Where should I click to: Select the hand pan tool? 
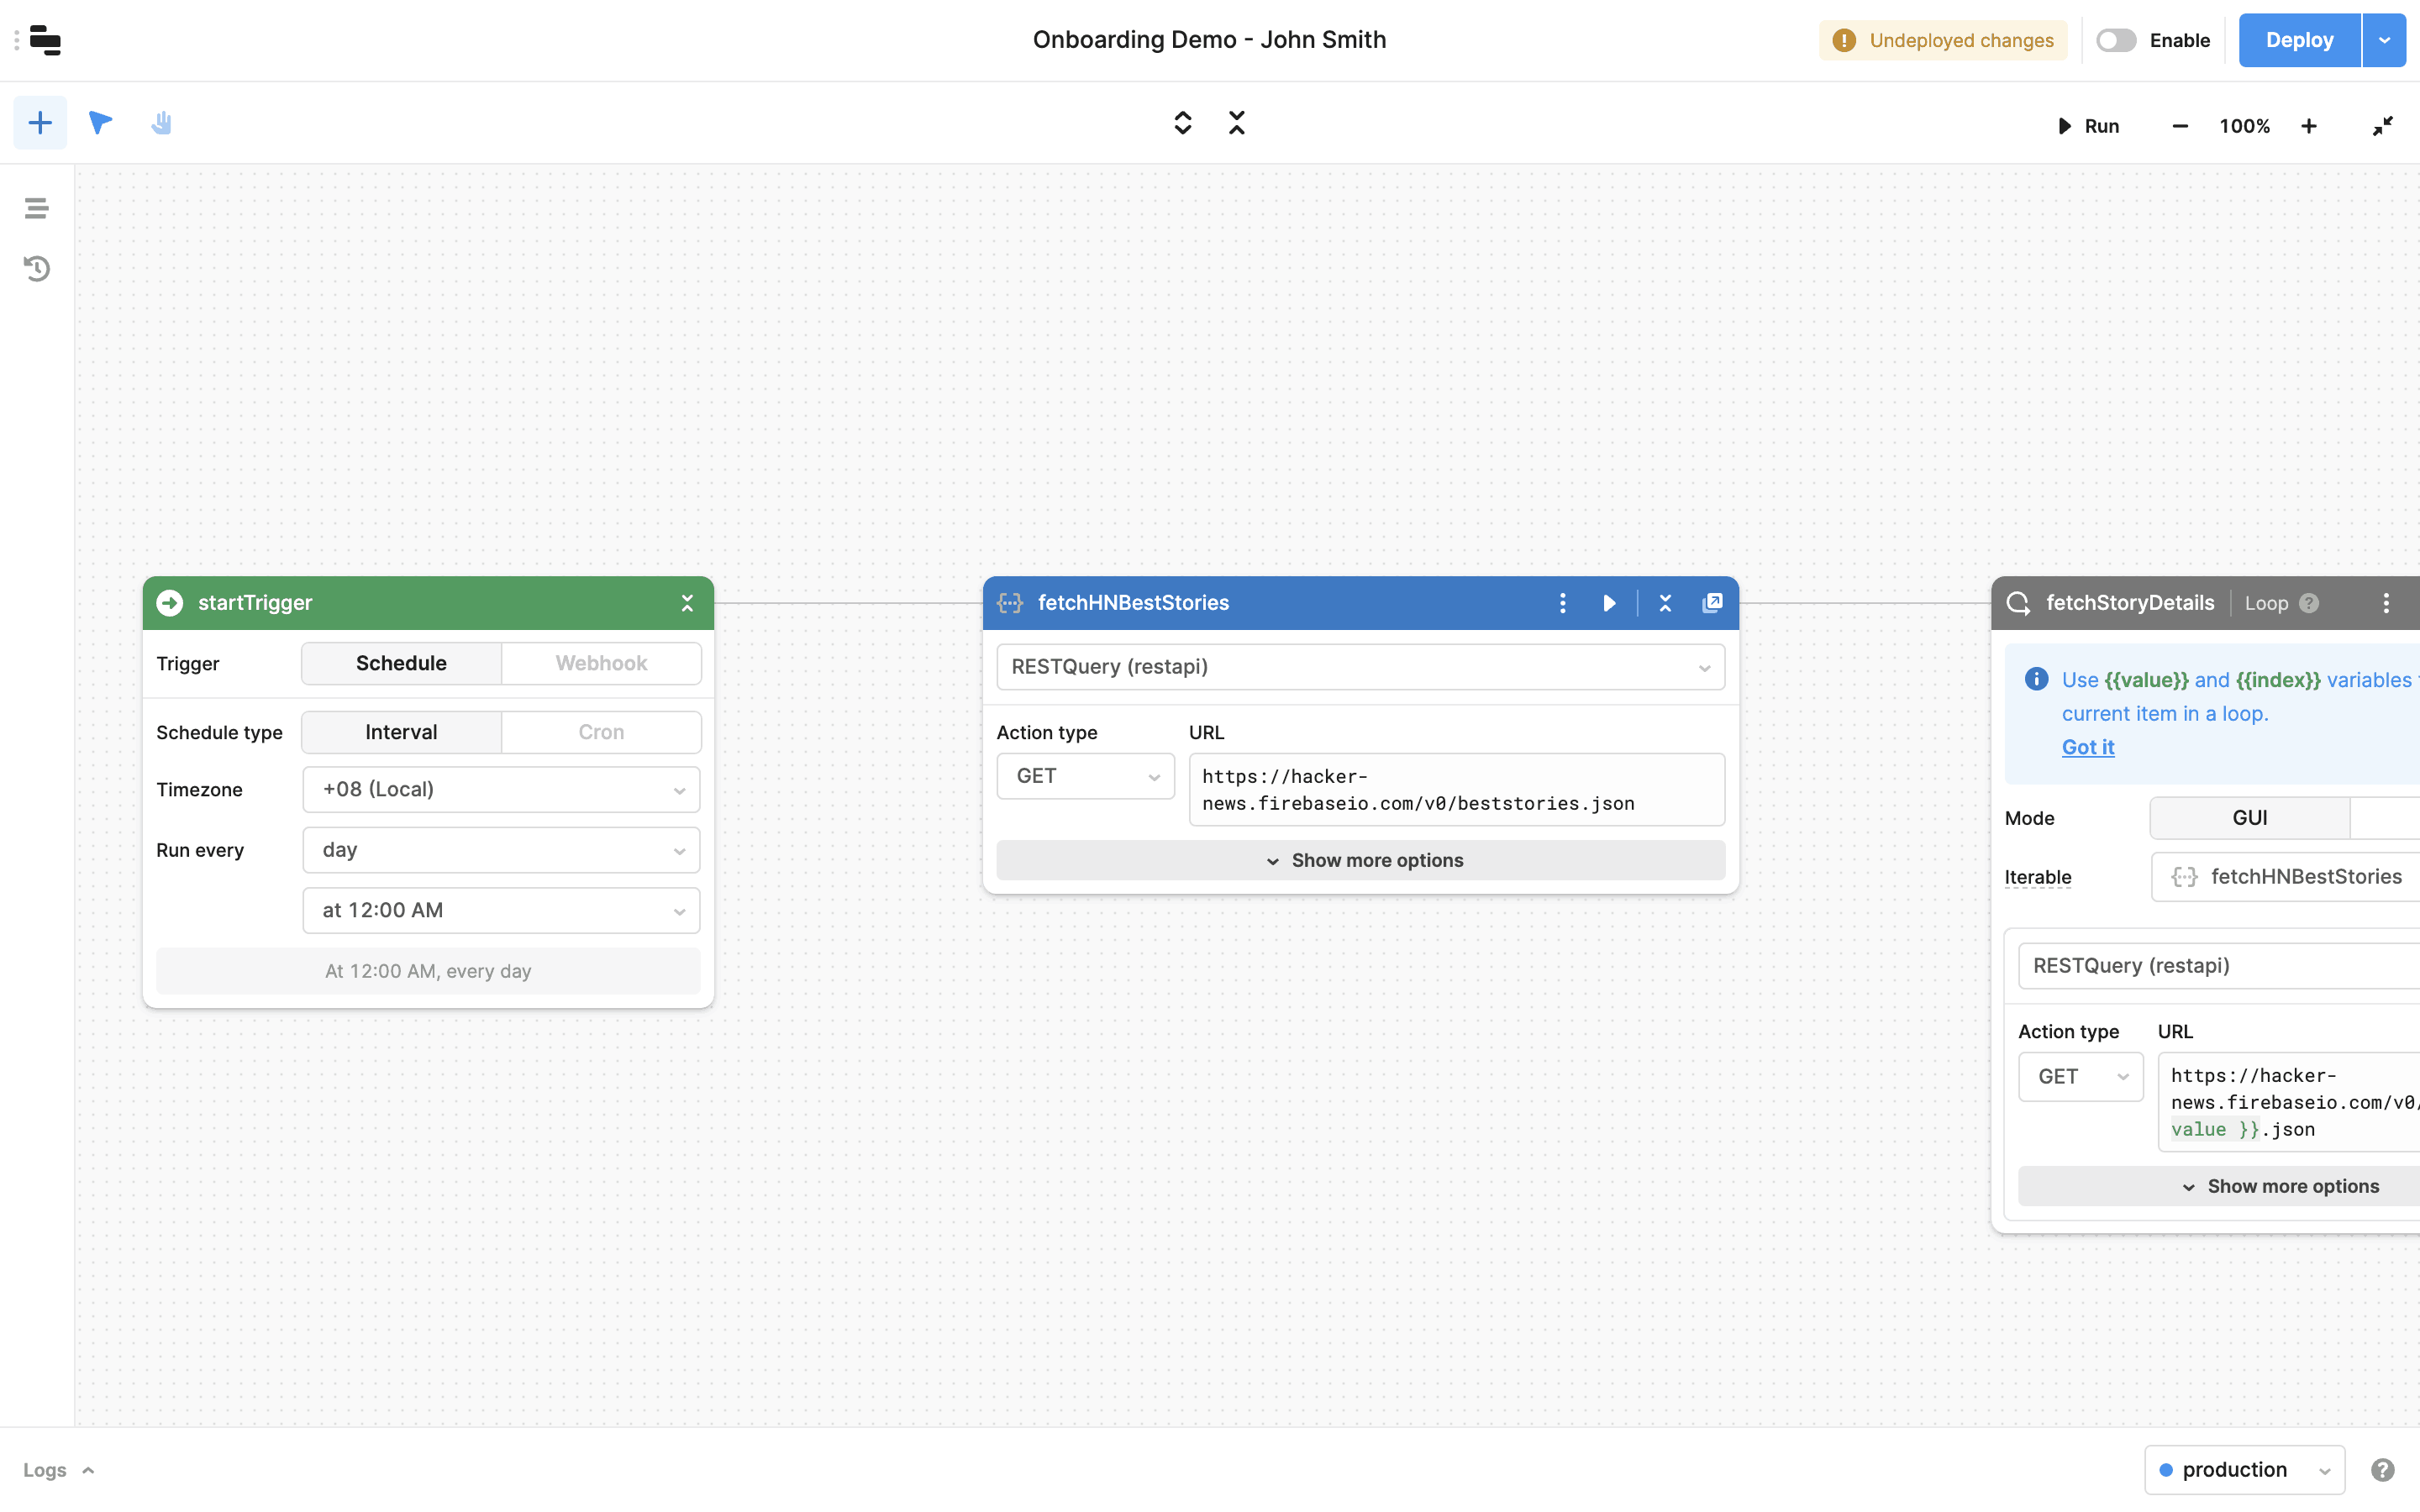(161, 123)
